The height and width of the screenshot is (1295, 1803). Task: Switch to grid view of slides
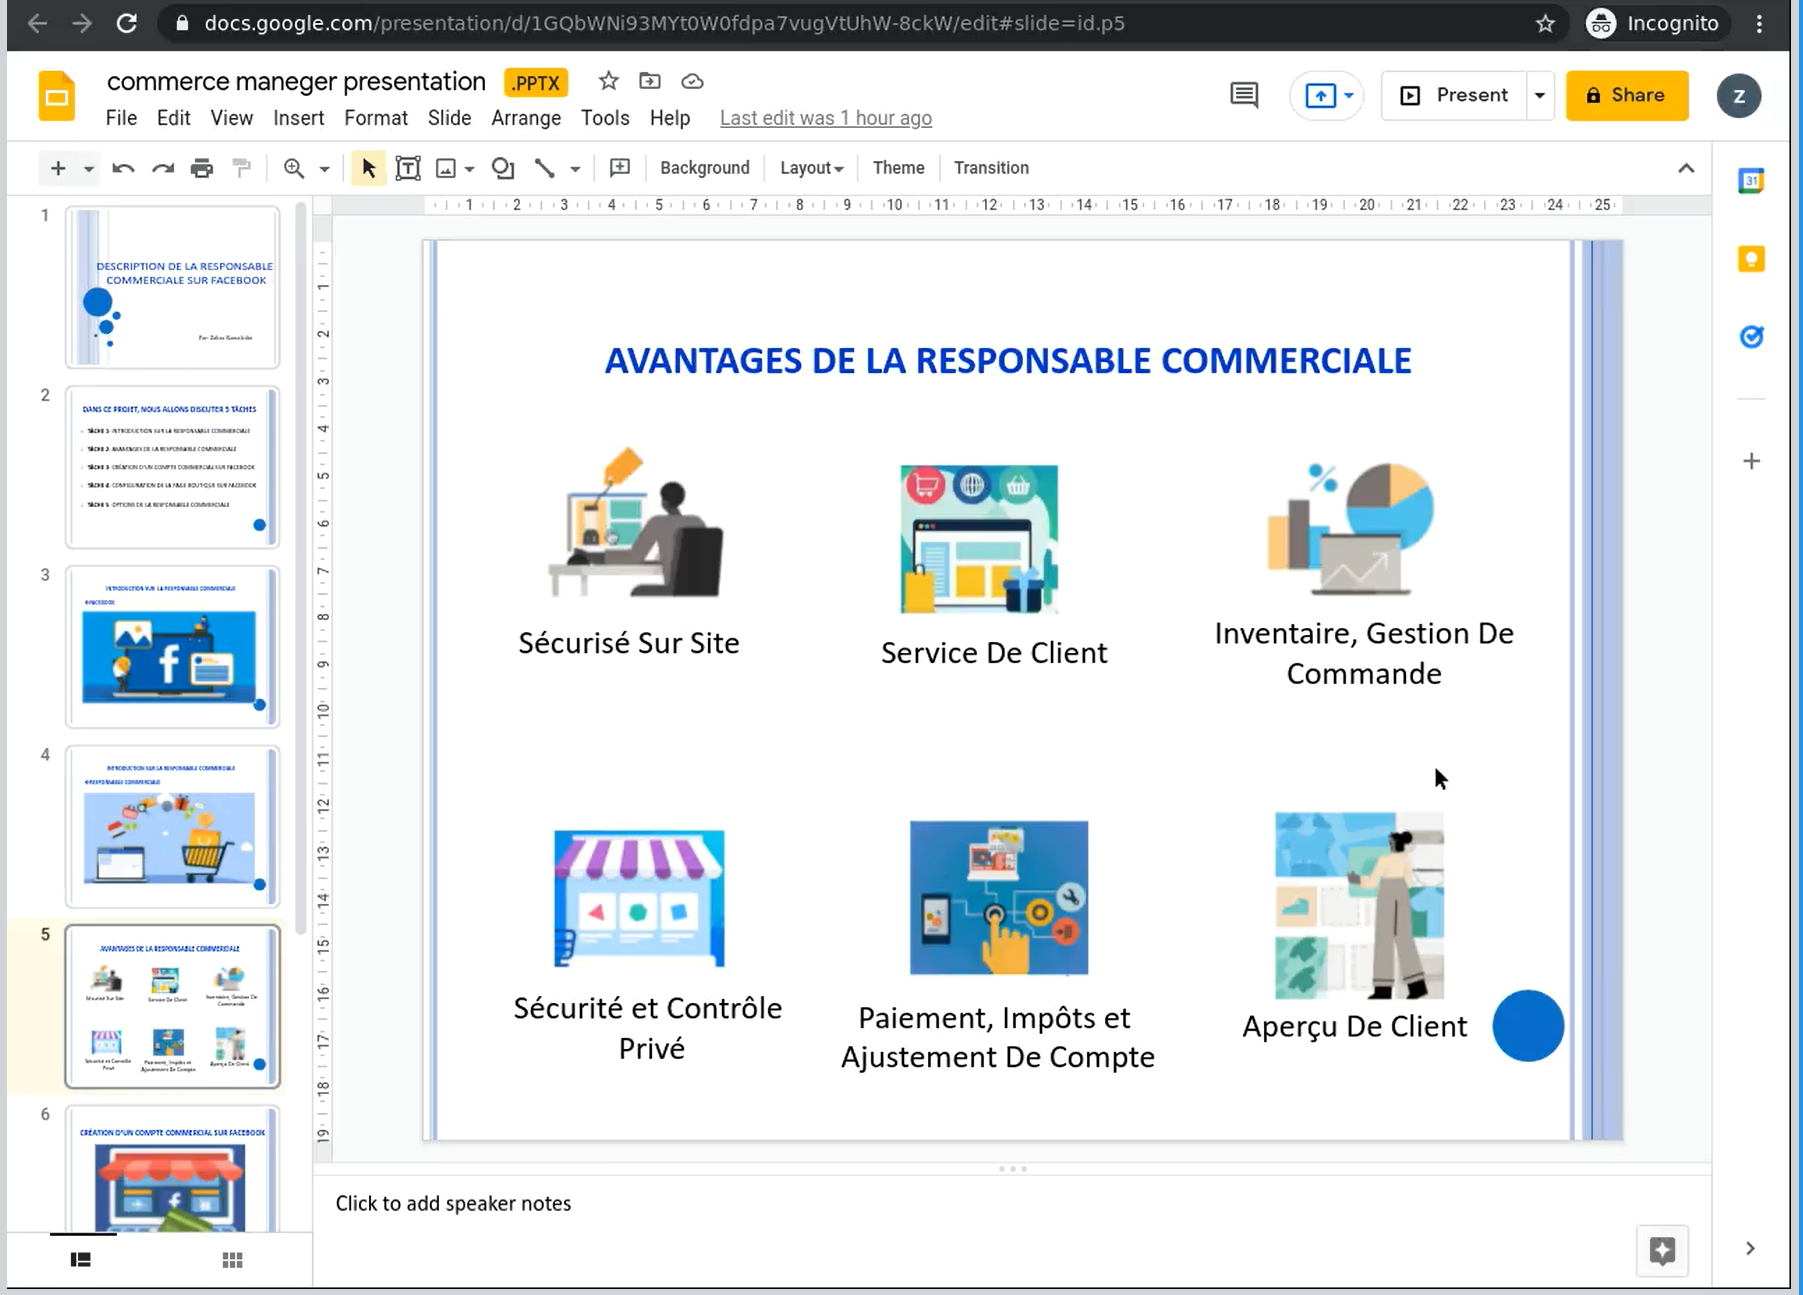click(x=232, y=1260)
